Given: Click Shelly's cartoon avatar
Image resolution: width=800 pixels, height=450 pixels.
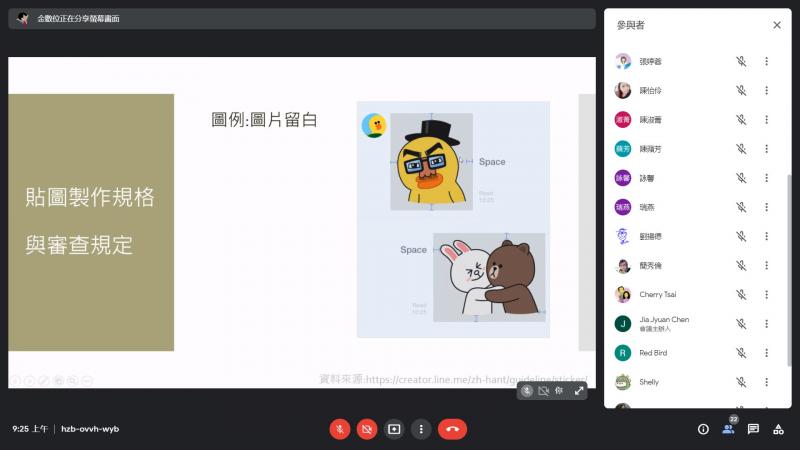Looking at the screenshot, I should 623,382.
